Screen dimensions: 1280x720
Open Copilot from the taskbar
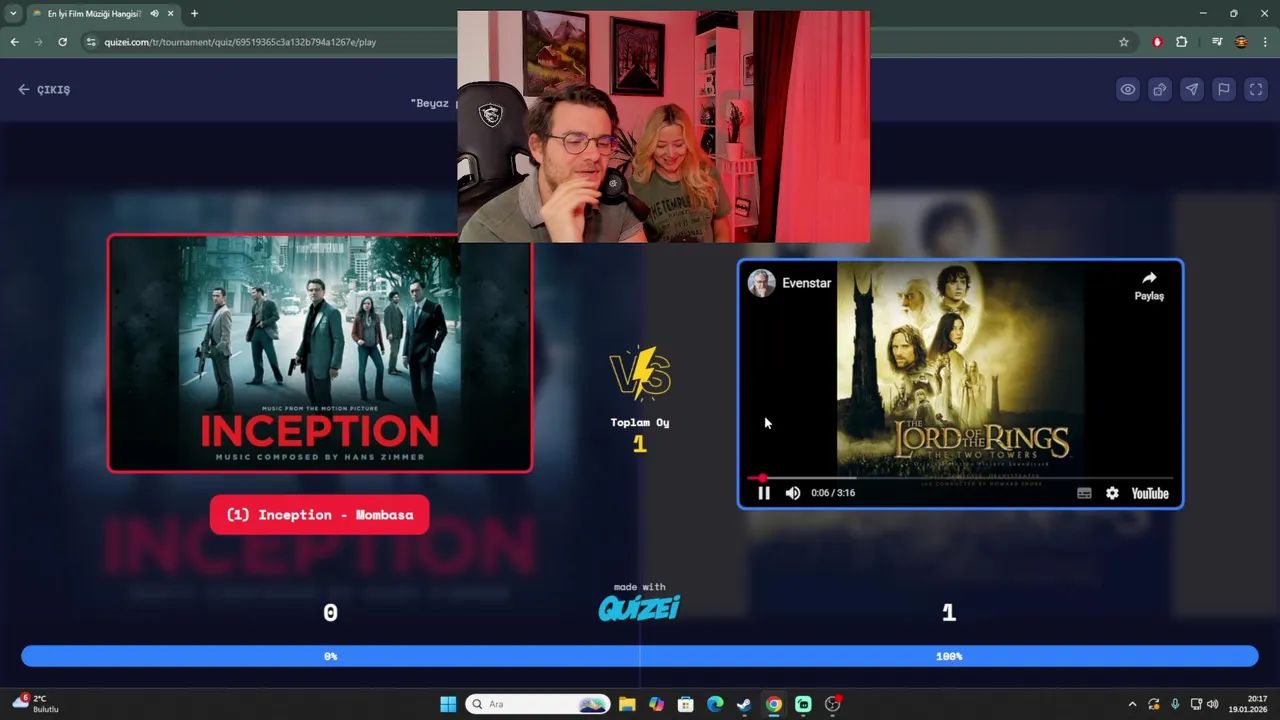(x=656, y=704)
